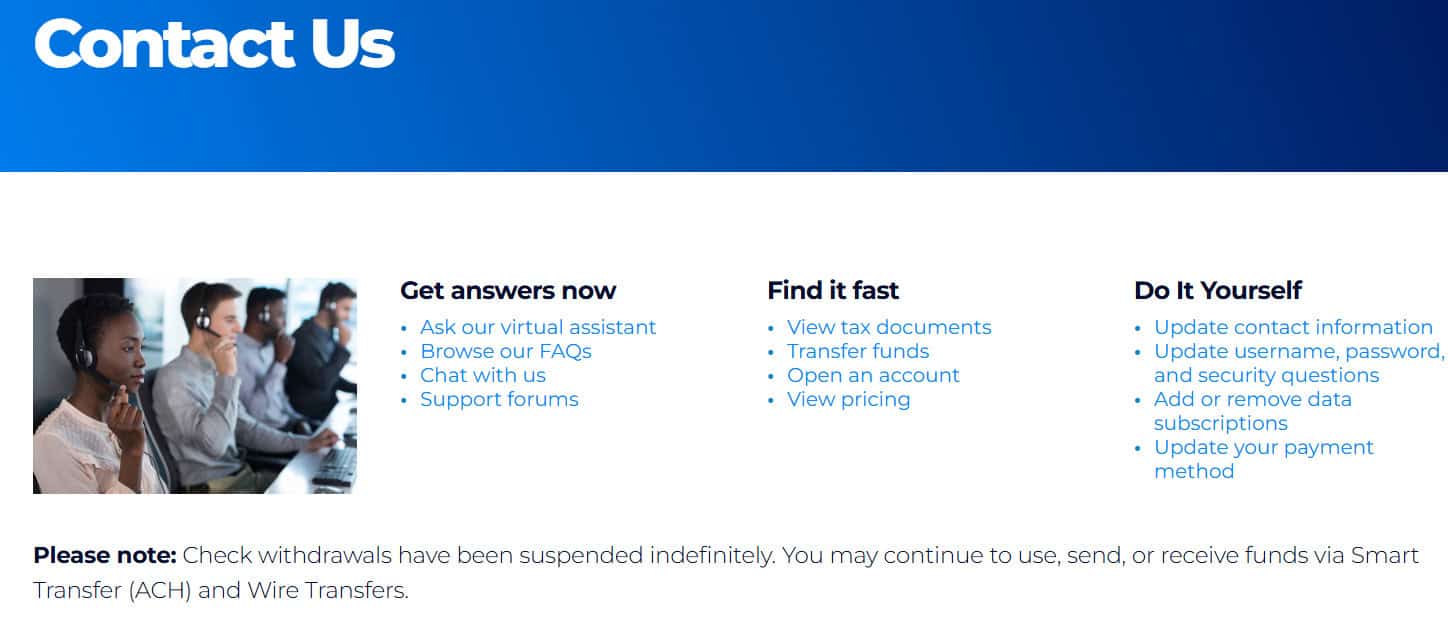Screen dimensions: 1448x622
Task: Click the Transfer funds link
Action: tap(858, 351)
